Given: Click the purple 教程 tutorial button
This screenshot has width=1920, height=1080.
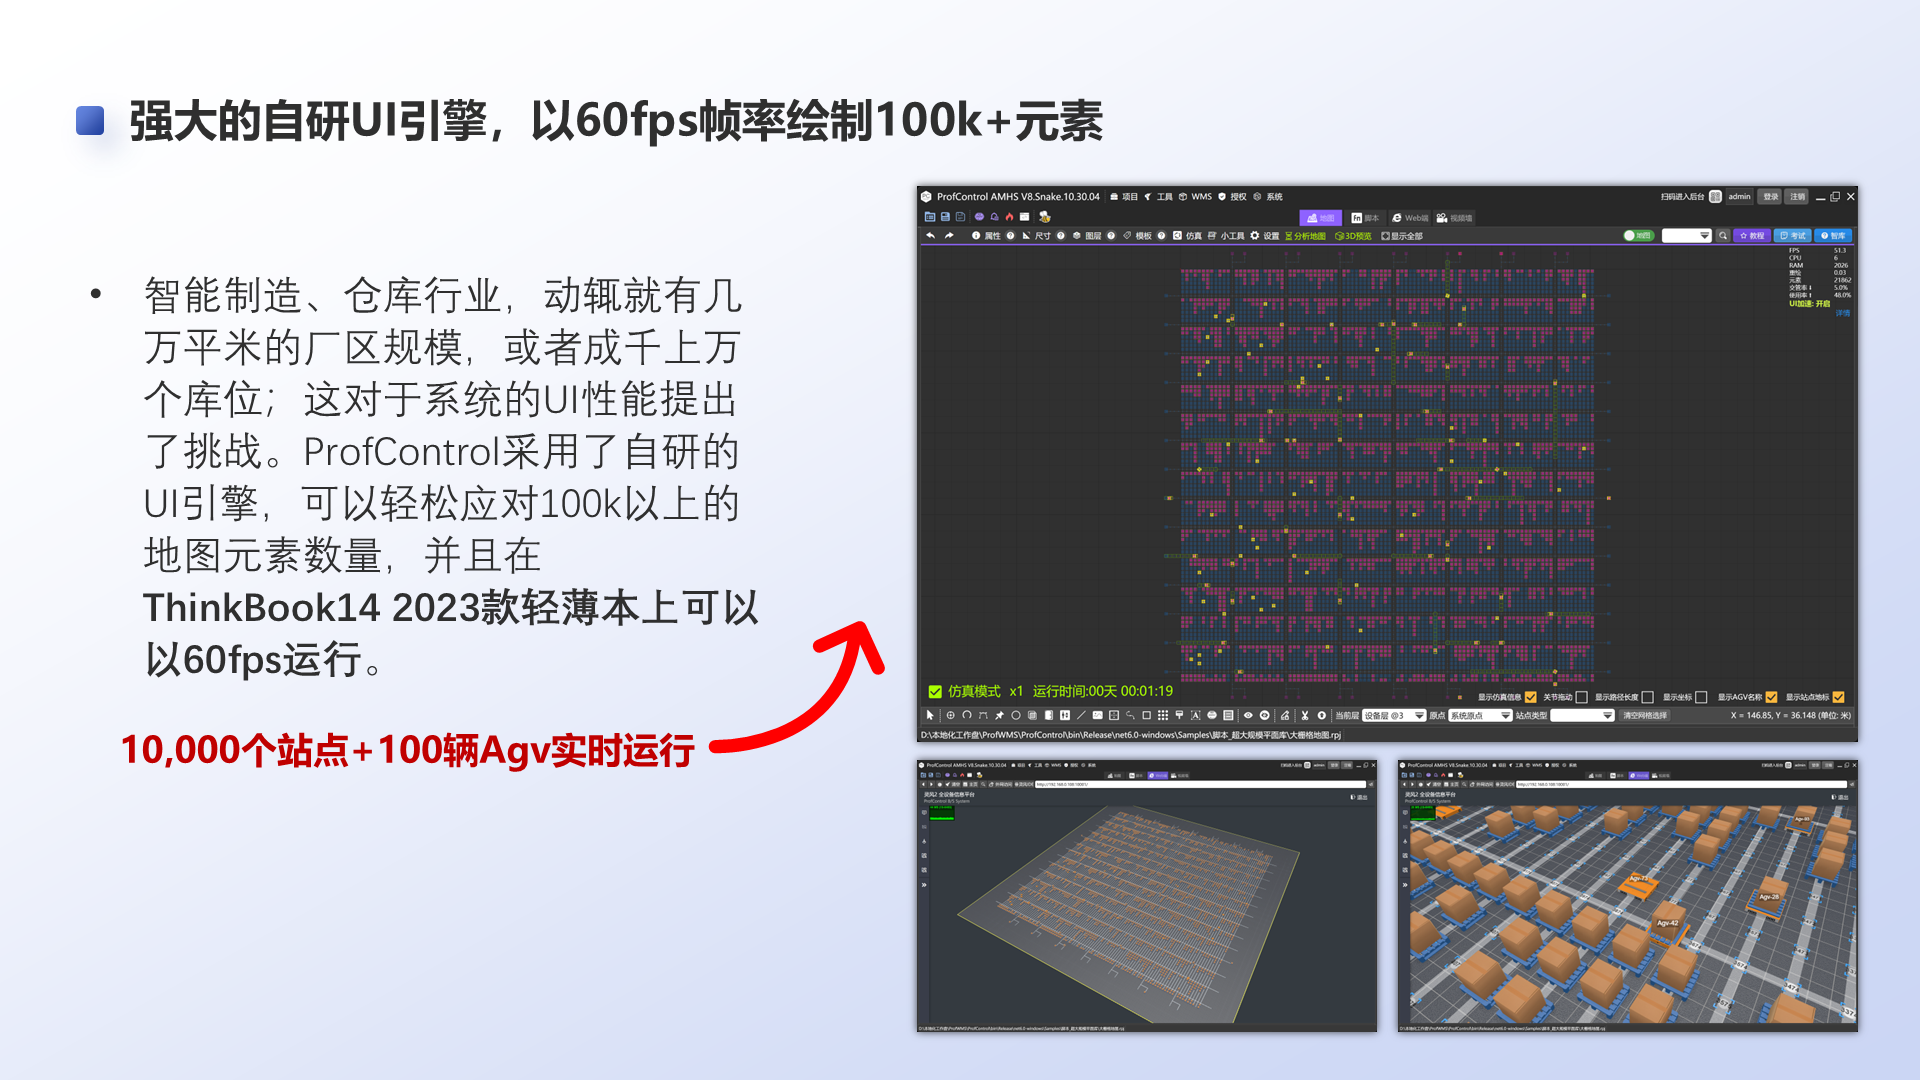Looking at the screenshot, I should pos(1752,236).
